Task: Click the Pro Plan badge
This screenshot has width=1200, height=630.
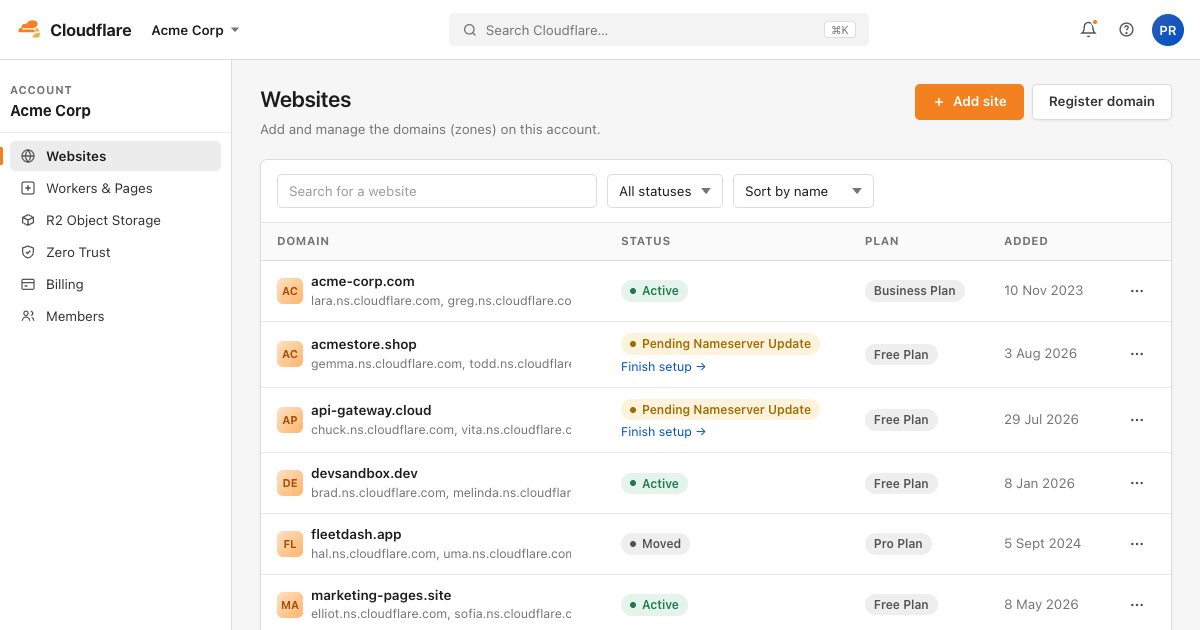Action: tap(898, 544)
